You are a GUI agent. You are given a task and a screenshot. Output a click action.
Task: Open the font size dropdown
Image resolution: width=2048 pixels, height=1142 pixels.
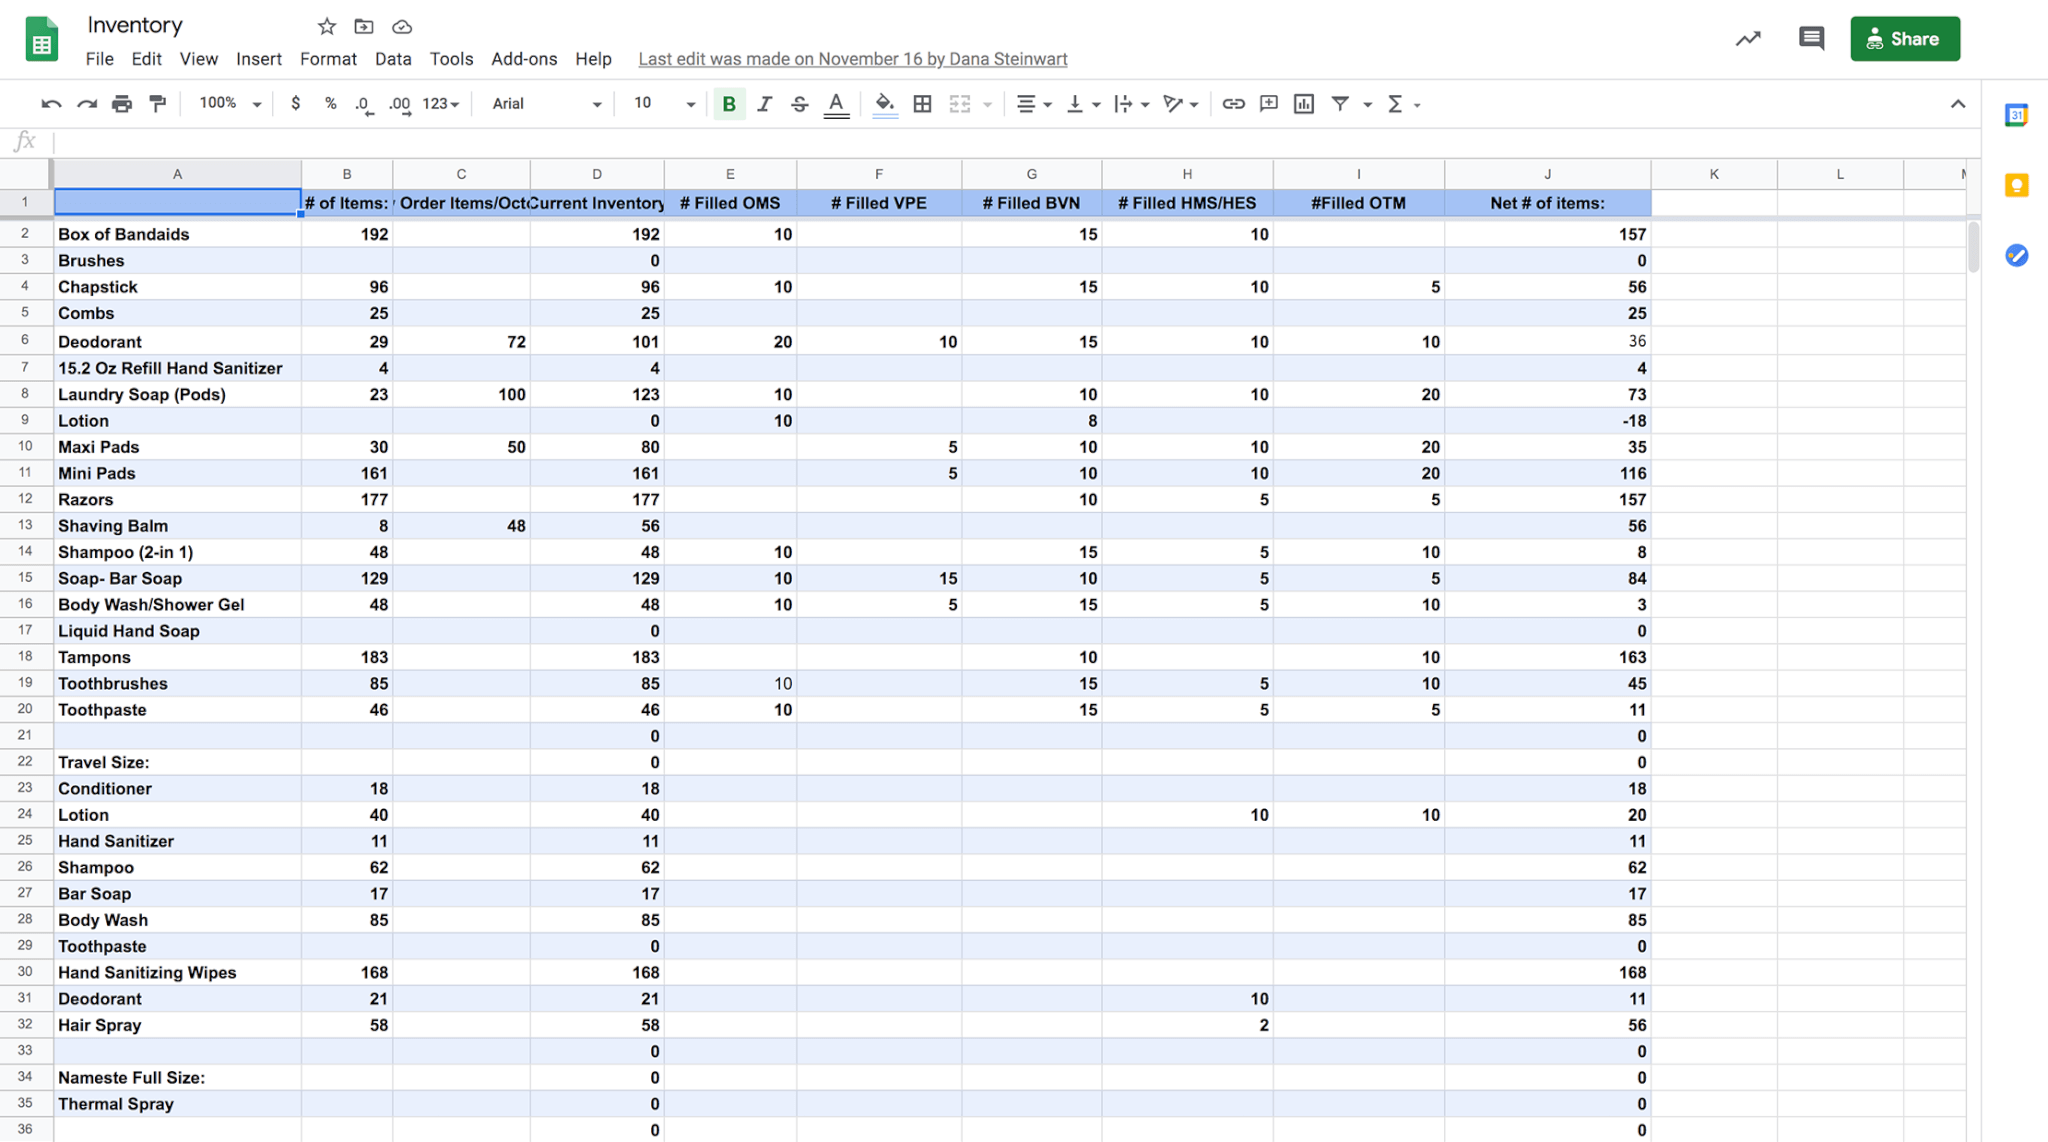tap(663, 104)
